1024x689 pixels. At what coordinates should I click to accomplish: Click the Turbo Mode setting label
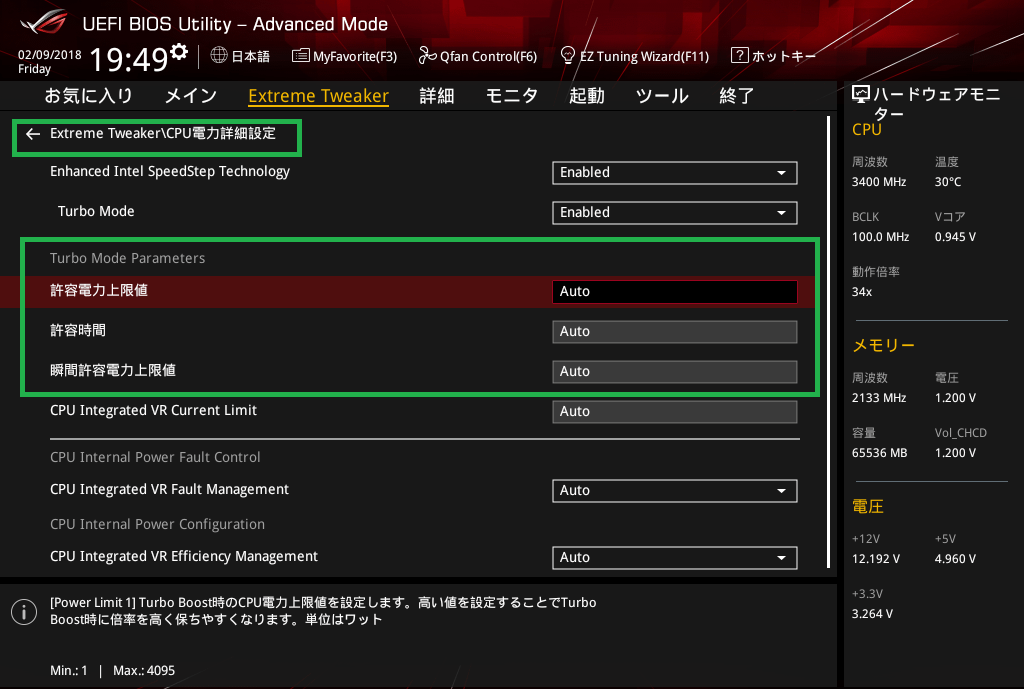96,212
